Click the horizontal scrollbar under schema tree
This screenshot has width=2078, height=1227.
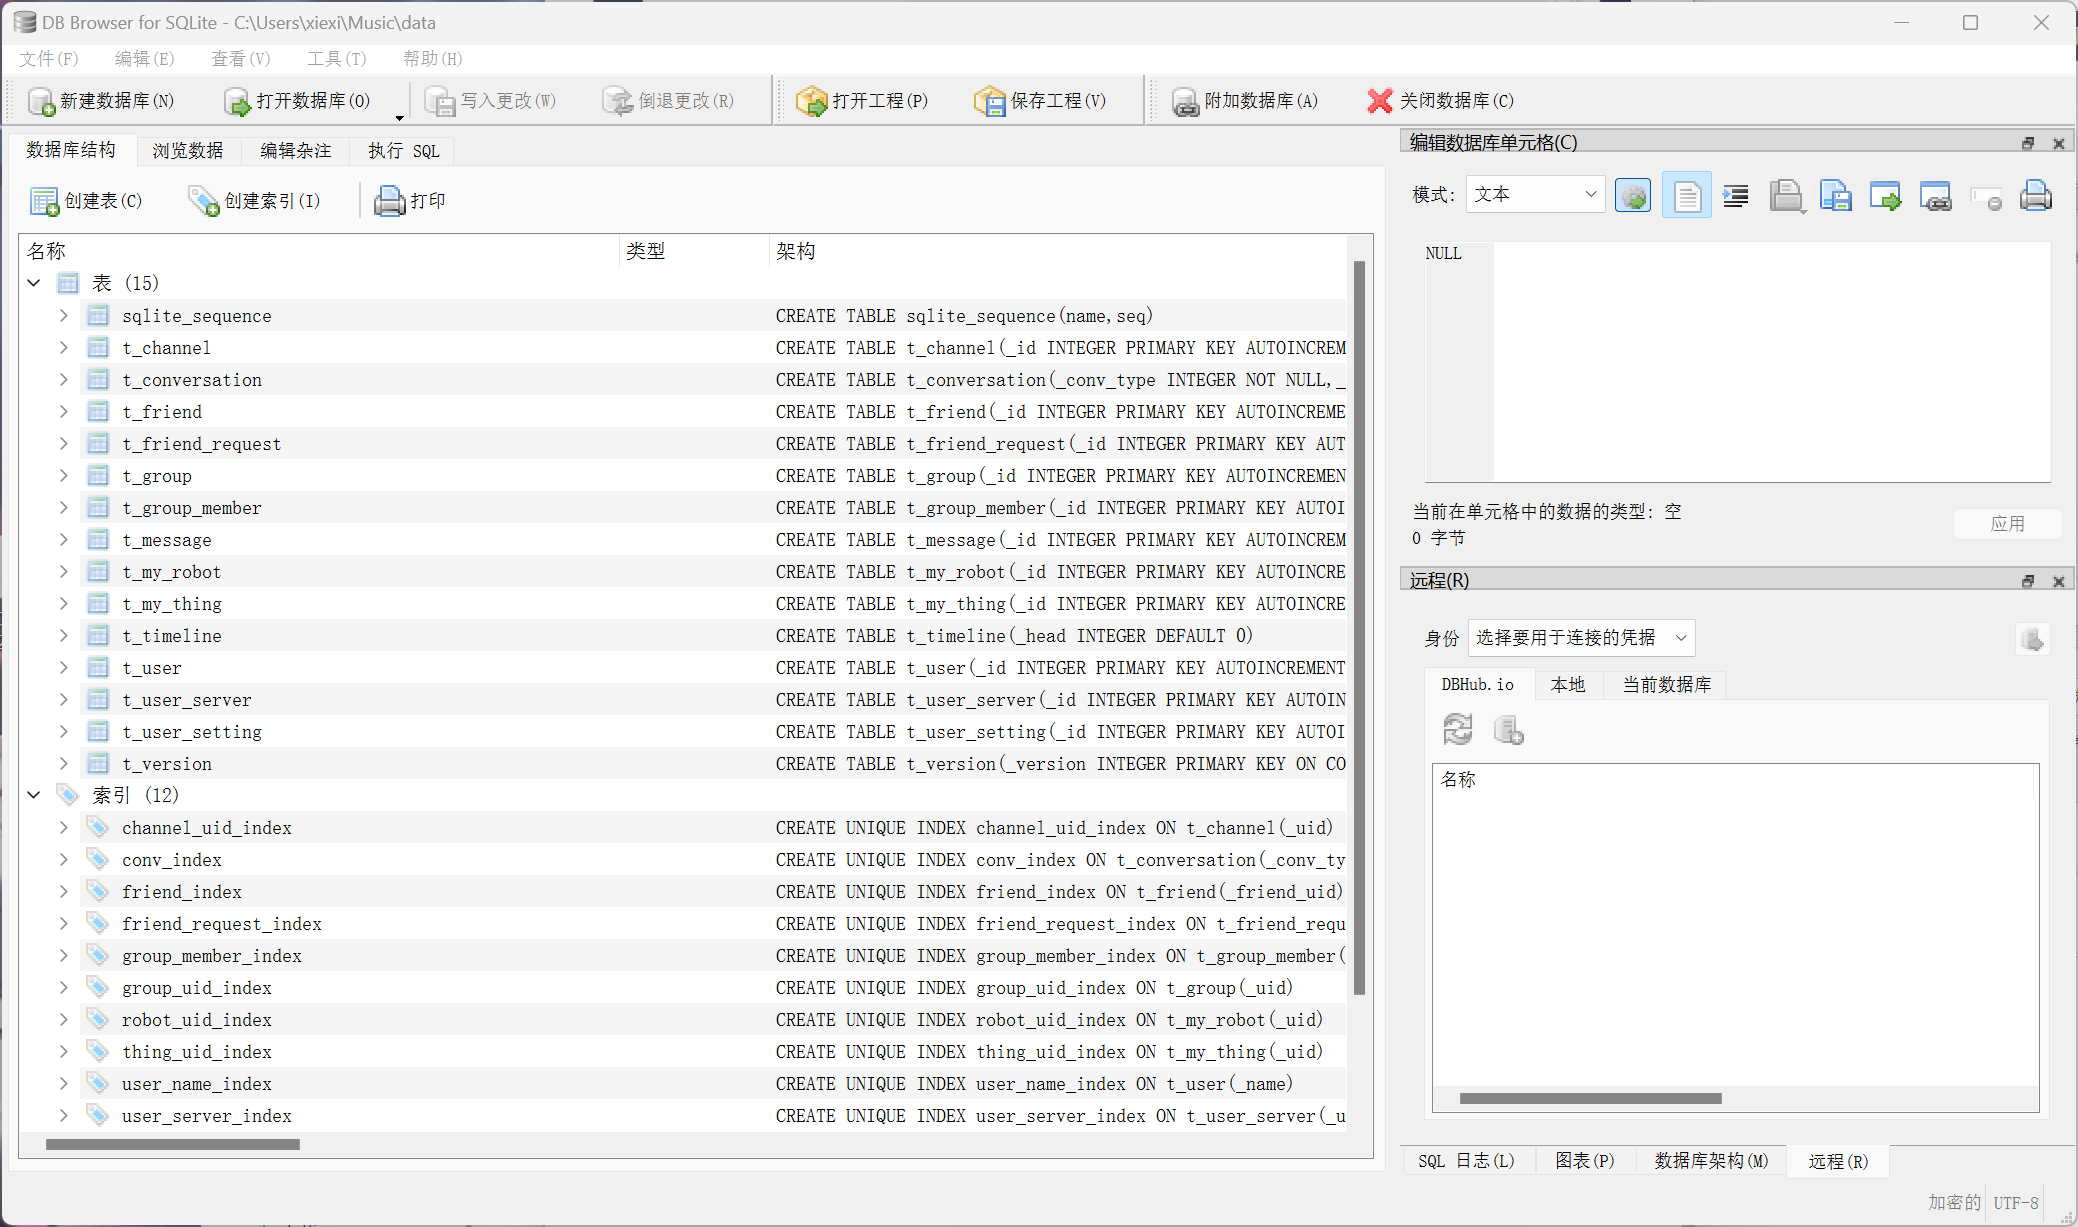(172, 1144)
